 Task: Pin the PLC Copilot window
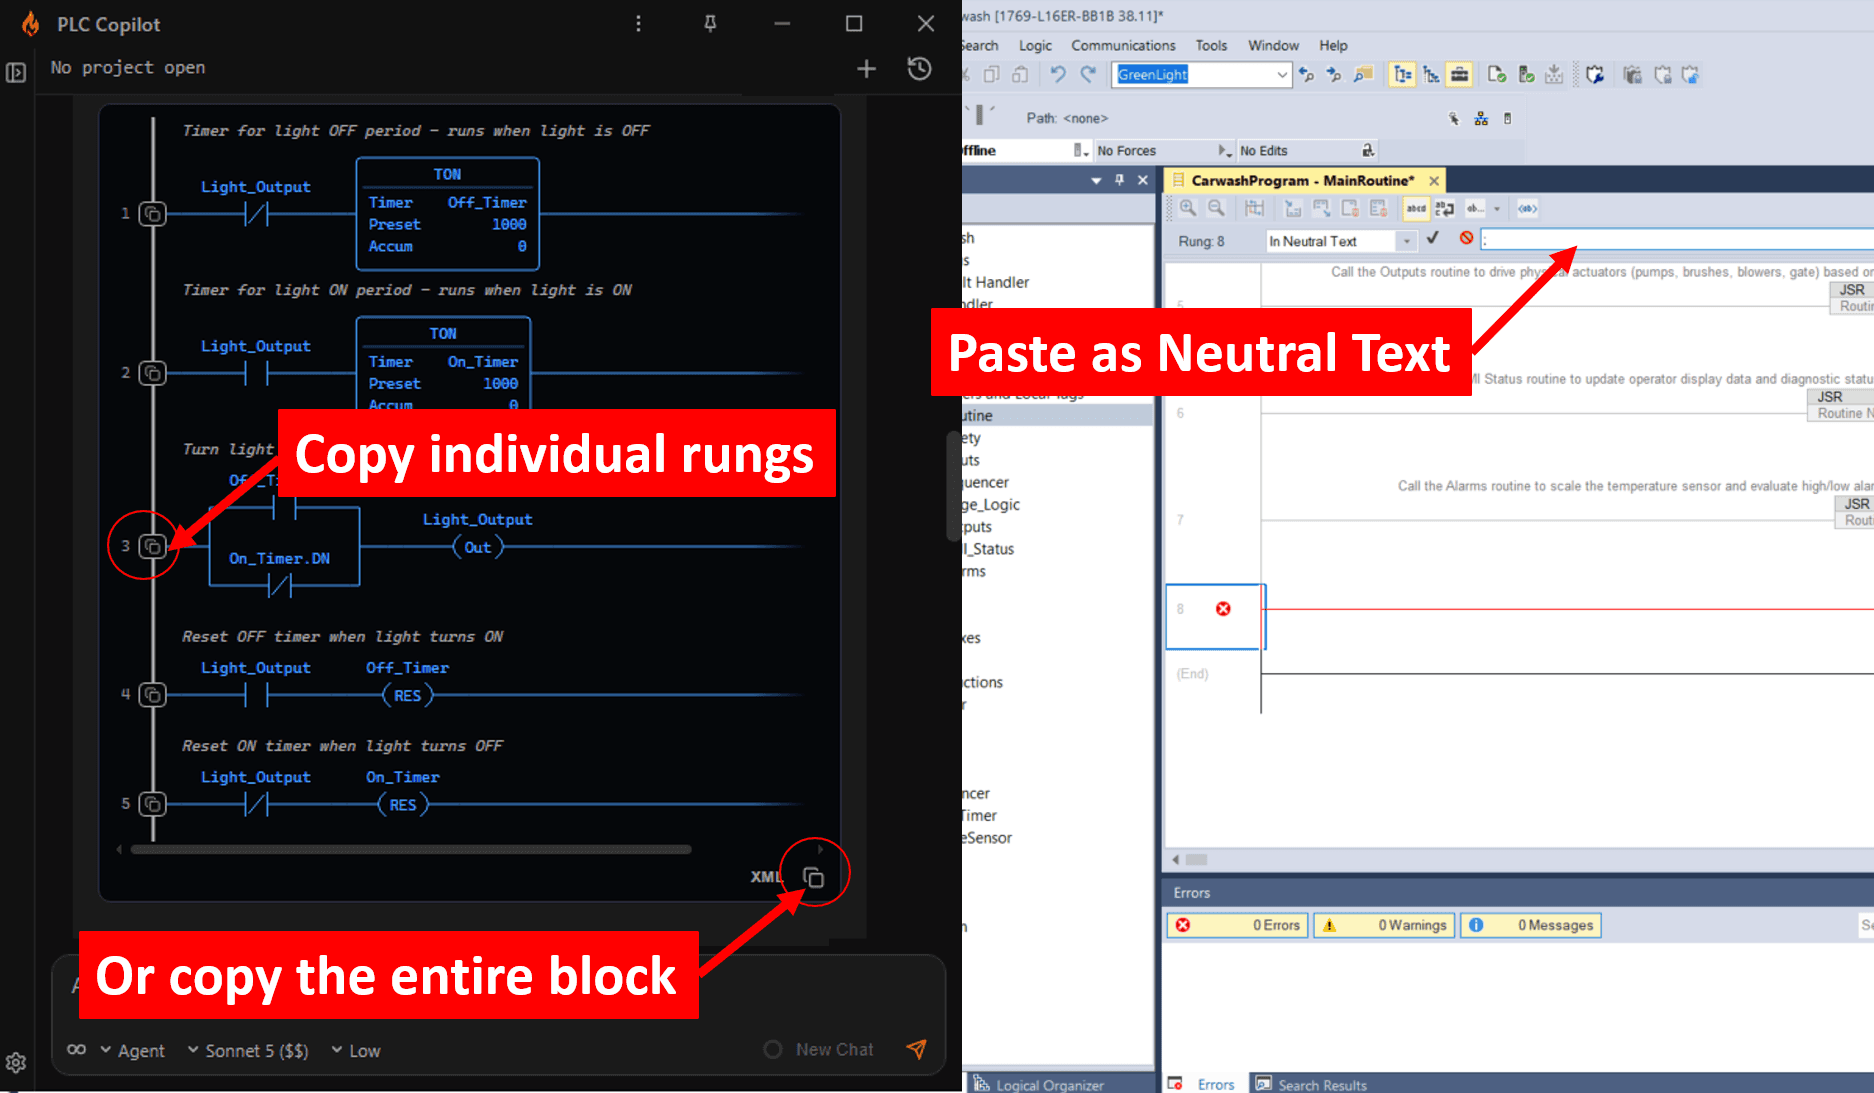[710, 24]
